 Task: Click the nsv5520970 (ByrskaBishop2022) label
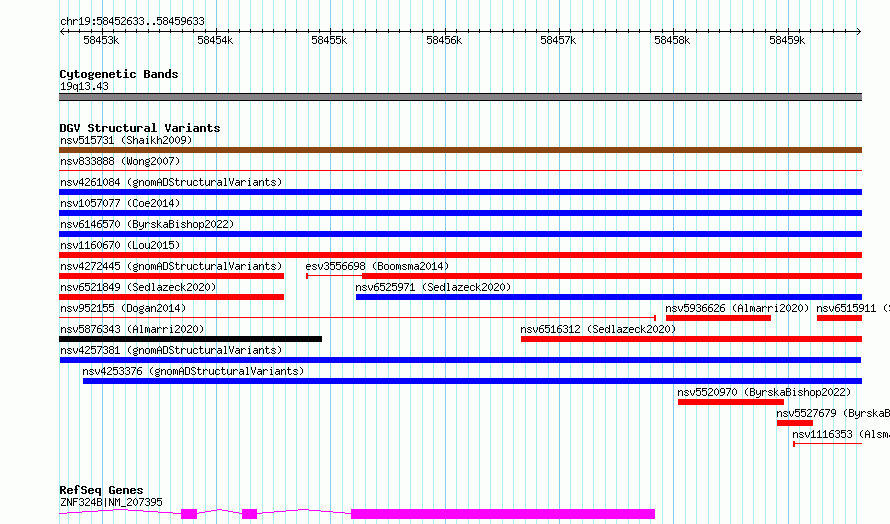pyautogui.click(x=764, y=392)
